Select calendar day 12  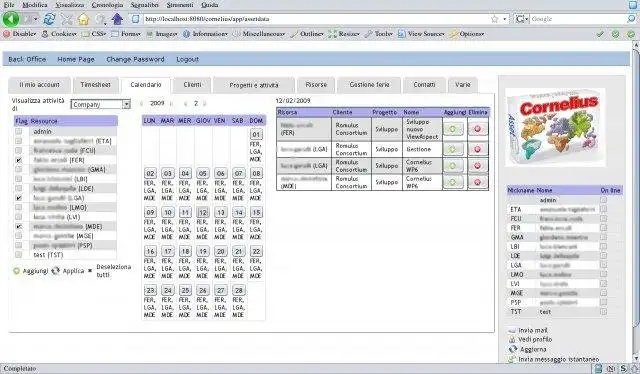click(203, 212)
